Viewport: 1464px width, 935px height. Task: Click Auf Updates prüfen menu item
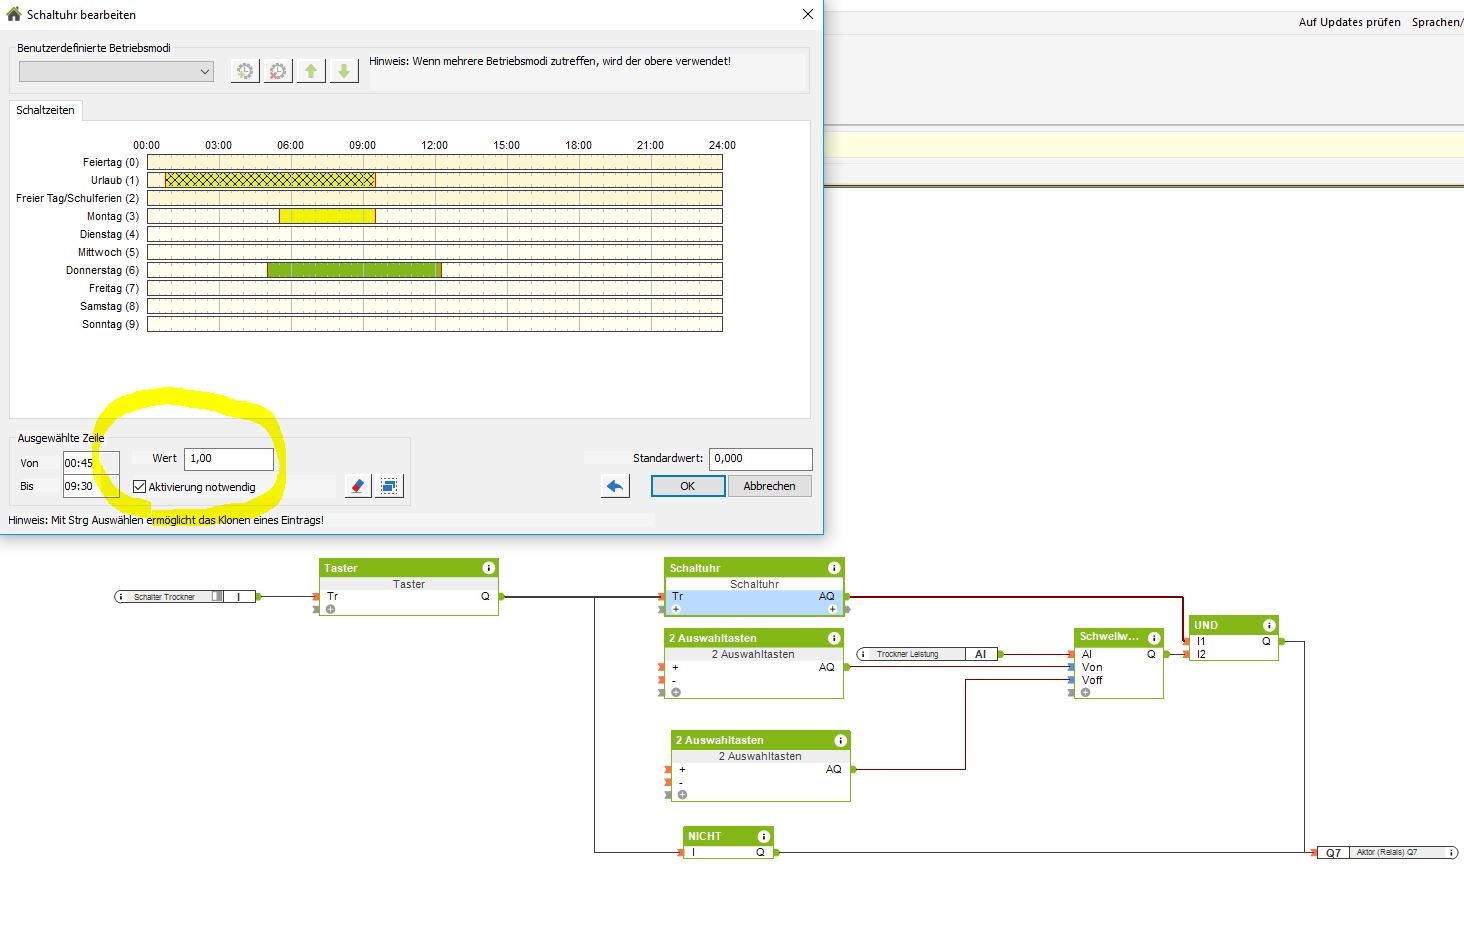[1349, 22]
